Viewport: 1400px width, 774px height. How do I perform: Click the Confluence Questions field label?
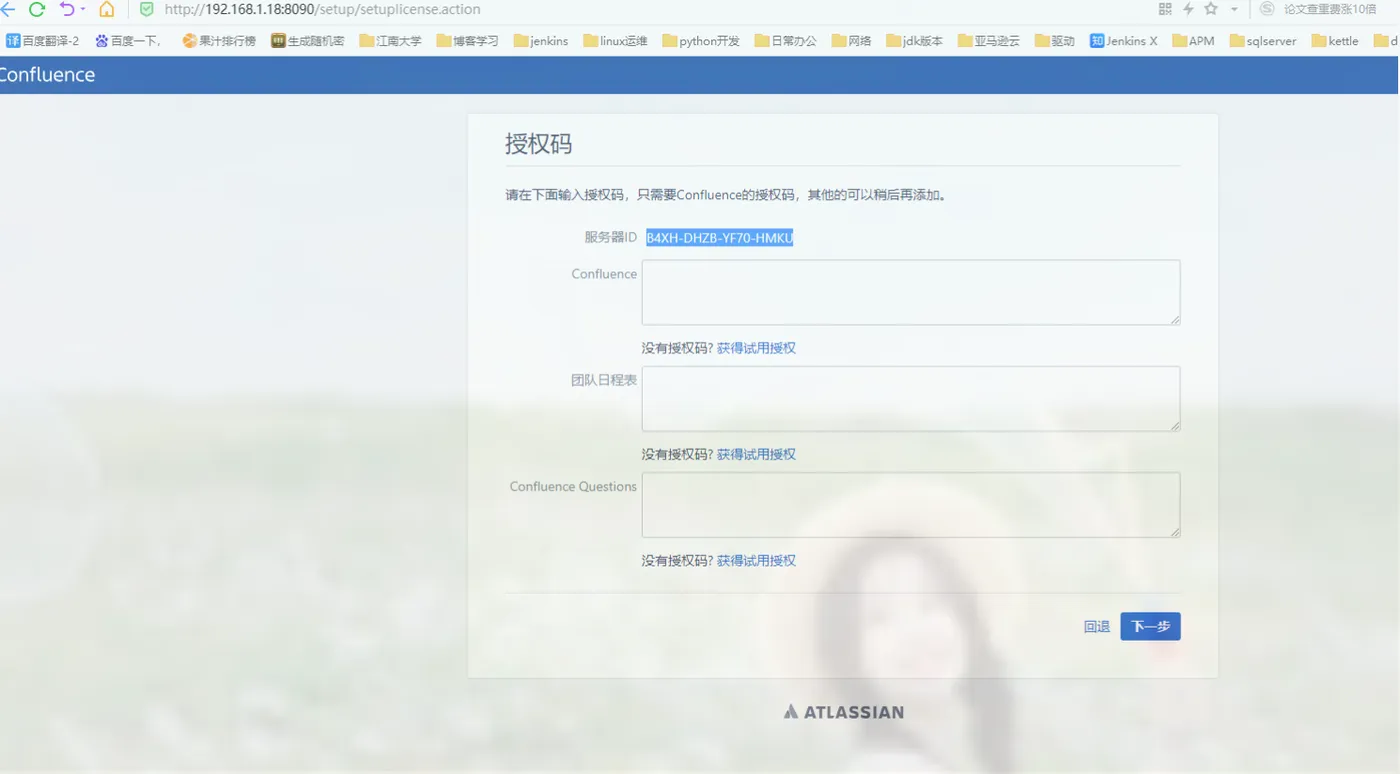point(573,486)
